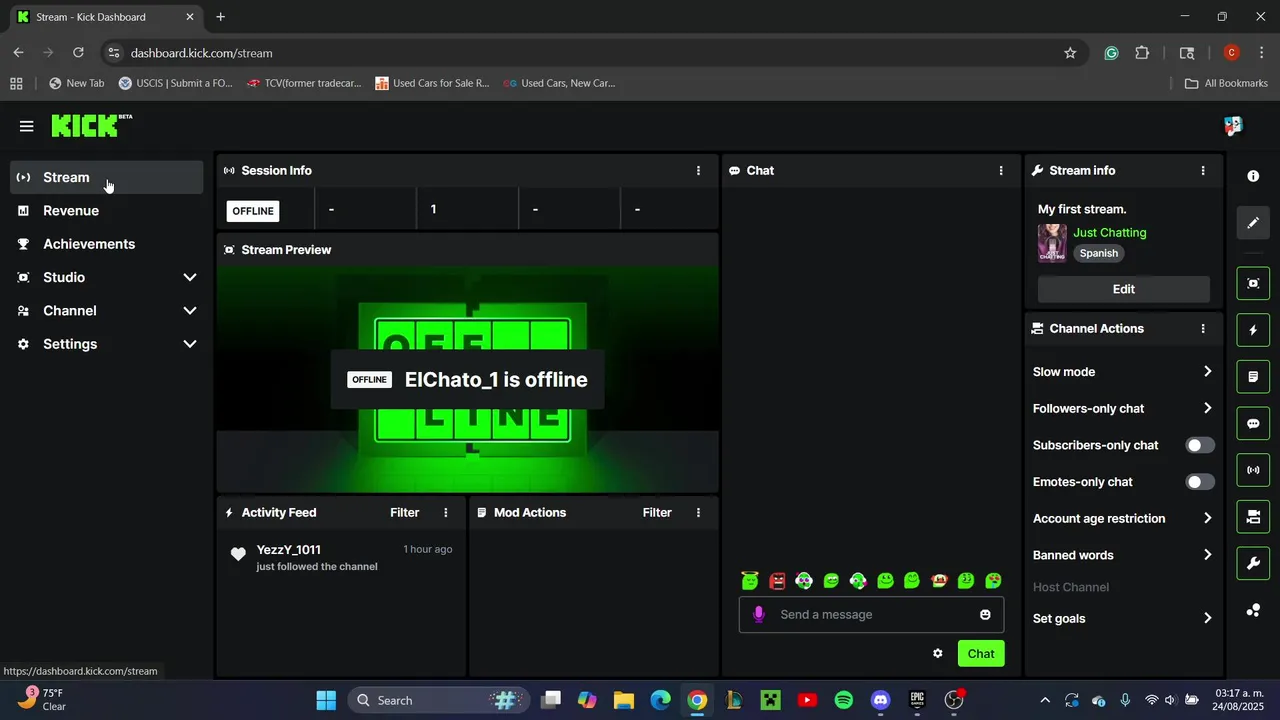Insert the heart-eyes crying emote
1280x720 pixels.
[993, 580]
